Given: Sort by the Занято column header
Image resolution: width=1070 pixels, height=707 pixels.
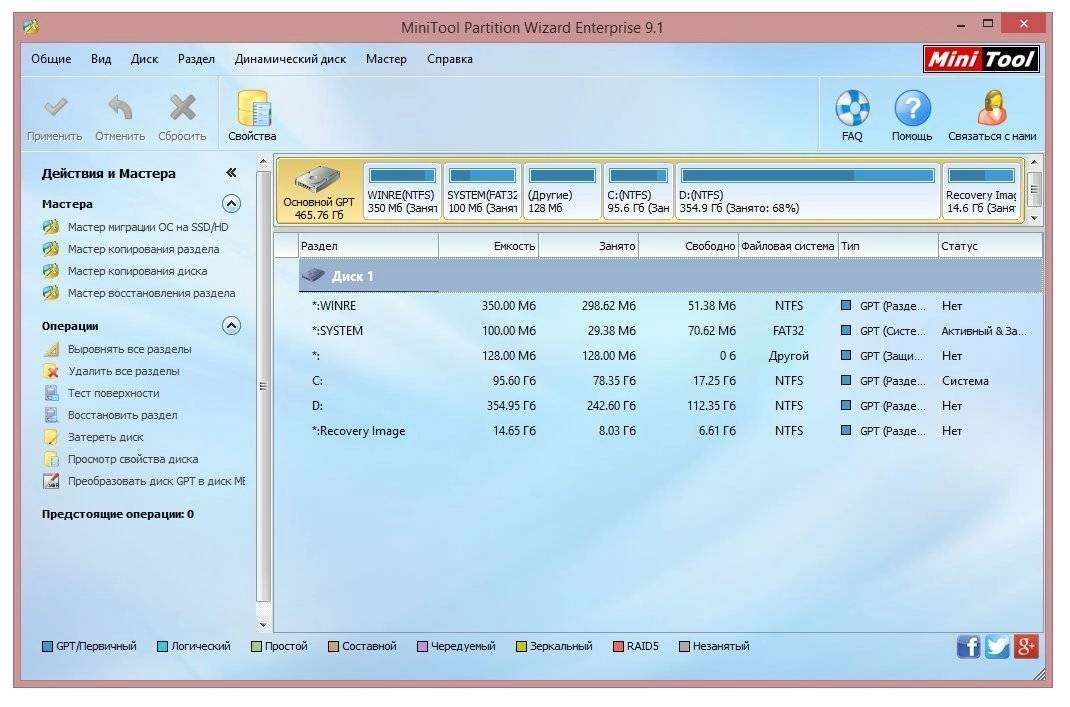Looking at the screenshot, I should [x=589, y=246].
